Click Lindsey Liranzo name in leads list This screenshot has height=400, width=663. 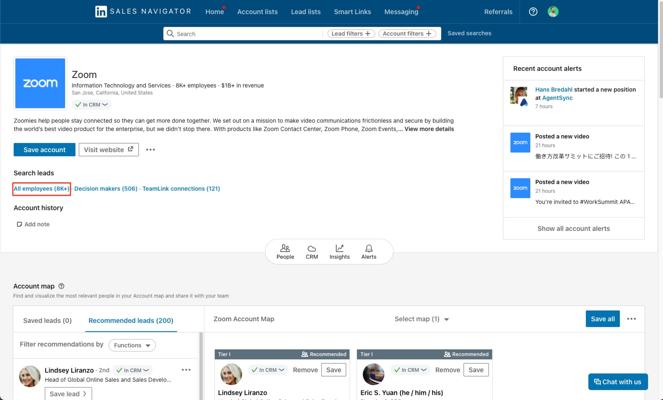tap(69, 370)
